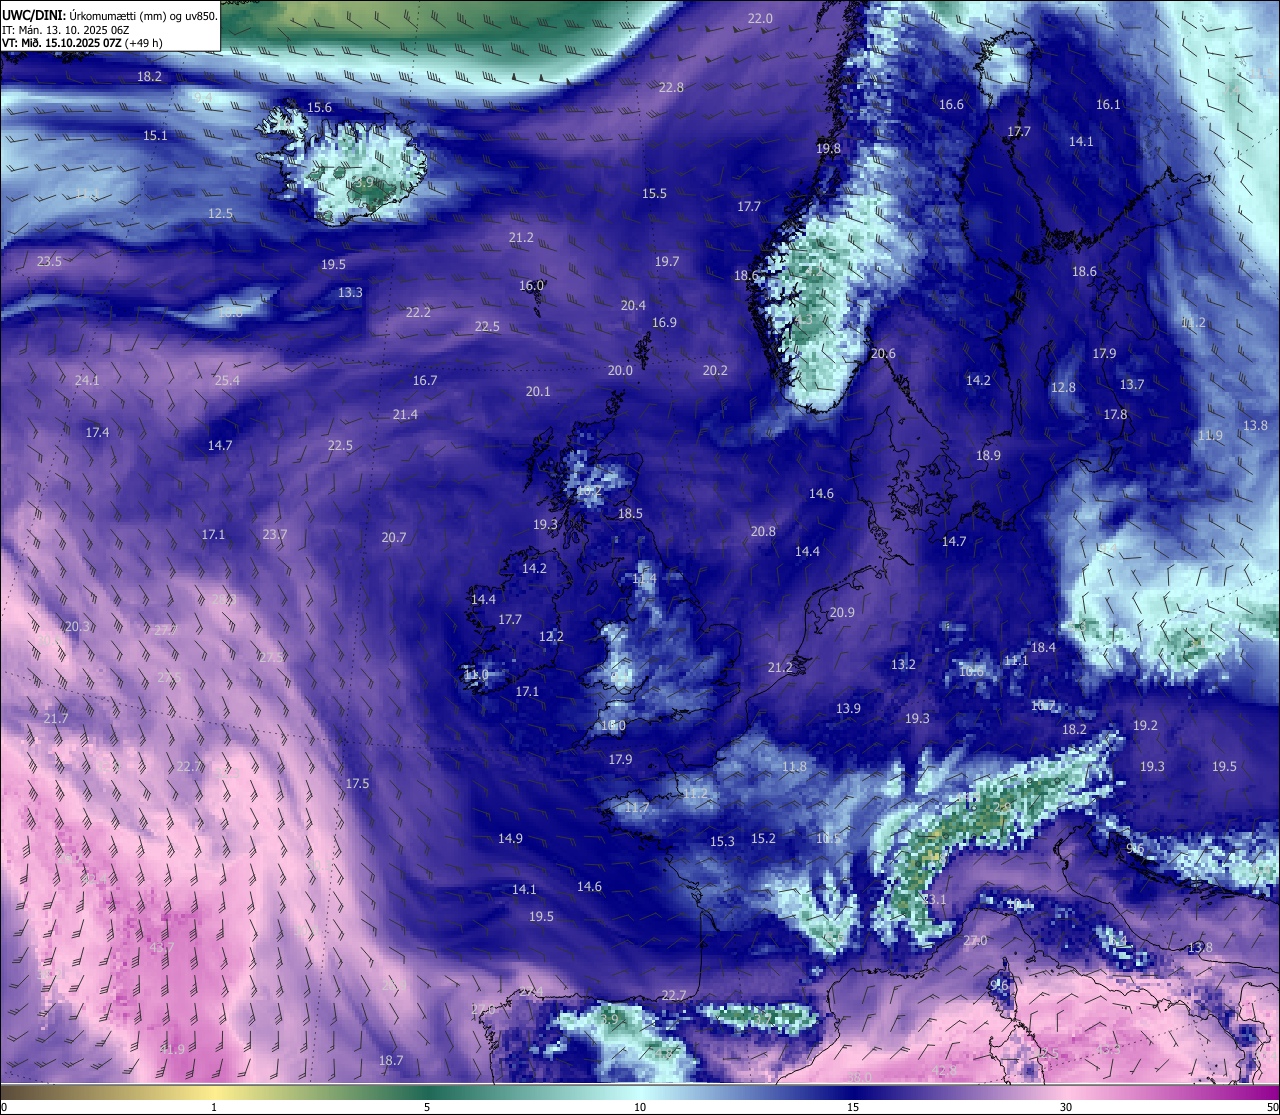This screenshot has width=1280, height=1115.
Task: Click the 13.9 value over Belgium
Action: (848, 708)
